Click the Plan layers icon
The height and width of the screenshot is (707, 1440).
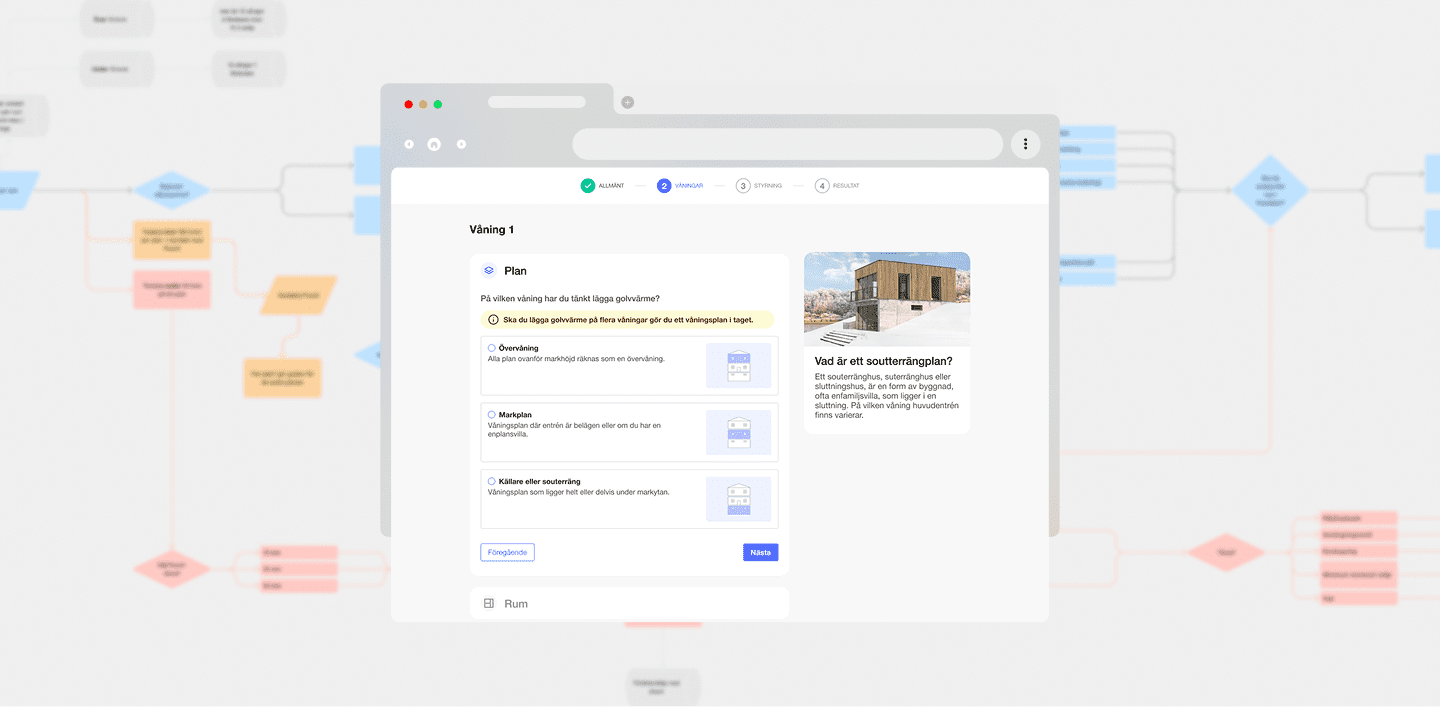tap(489, 271)
